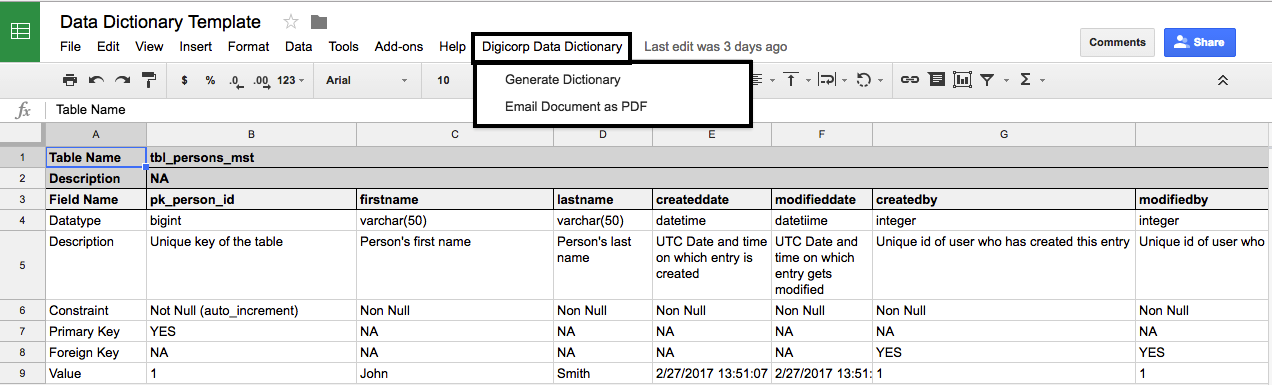Open the Comments button
Screen dimensions: 1272x385
click(1117, 42)
